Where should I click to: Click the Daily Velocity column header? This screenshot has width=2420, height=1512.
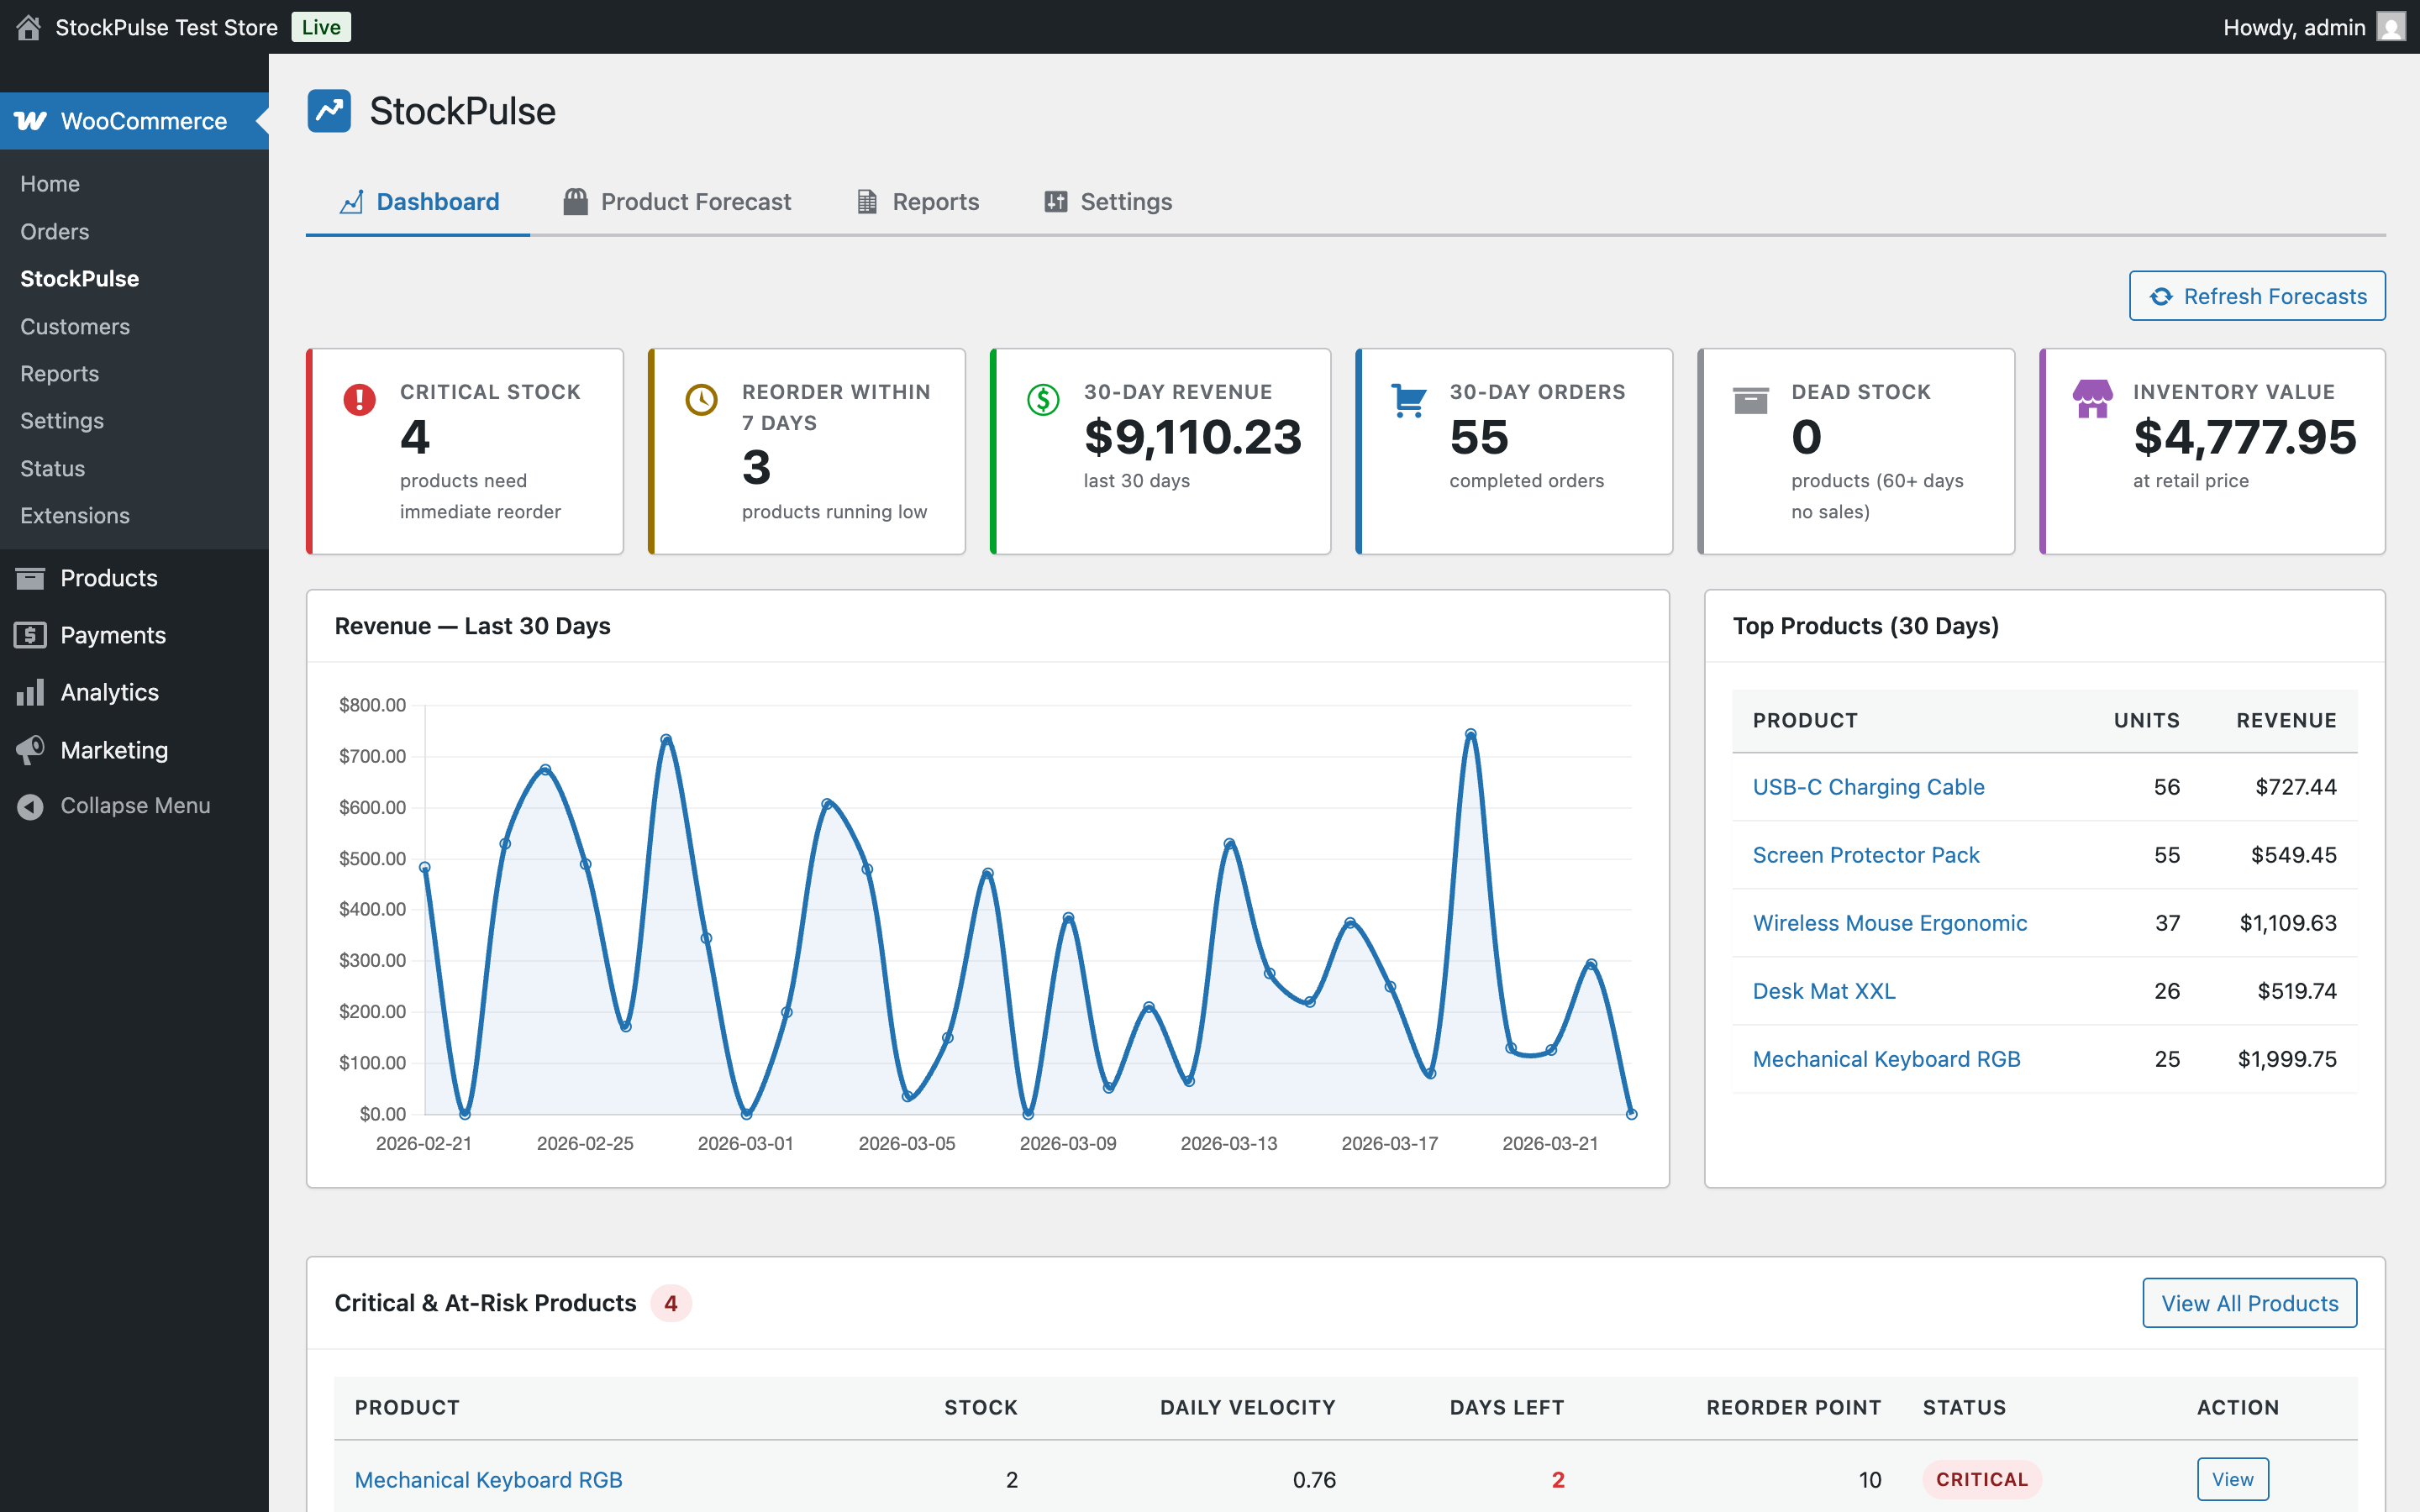coord(1248,1408)
